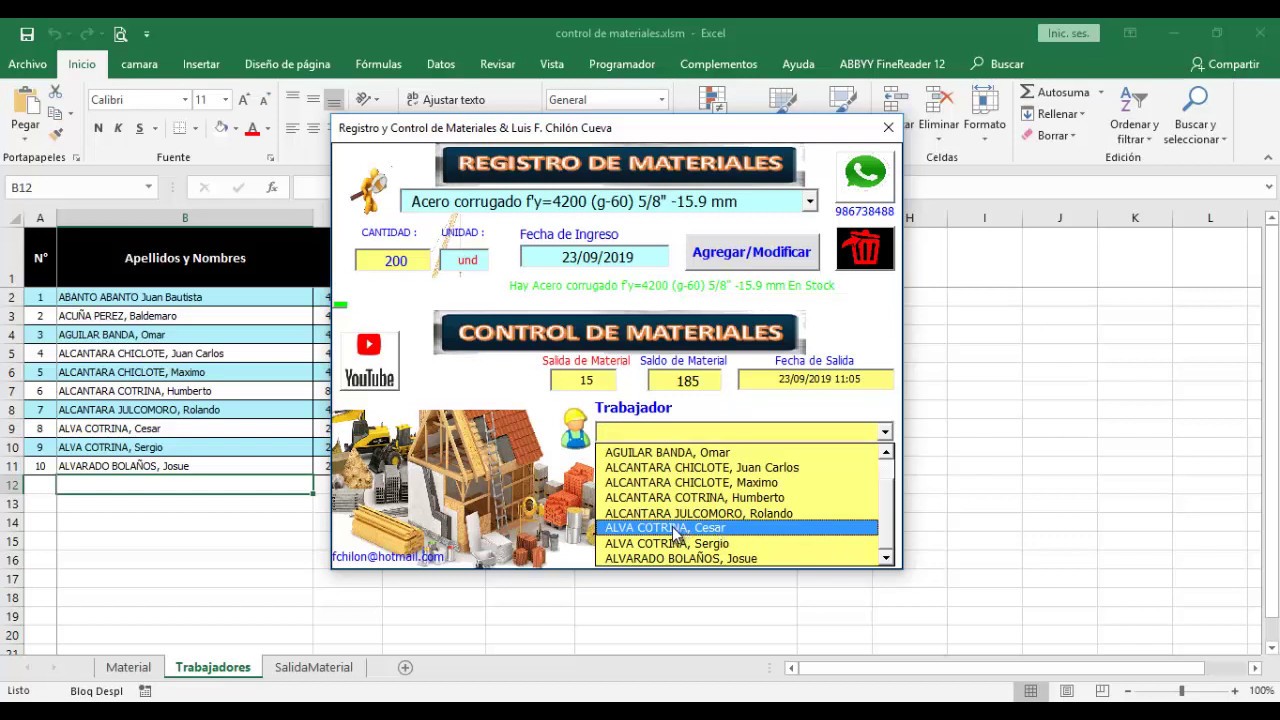Decrease font size icon
The image size is (1280, 720).
pos(264,100)
